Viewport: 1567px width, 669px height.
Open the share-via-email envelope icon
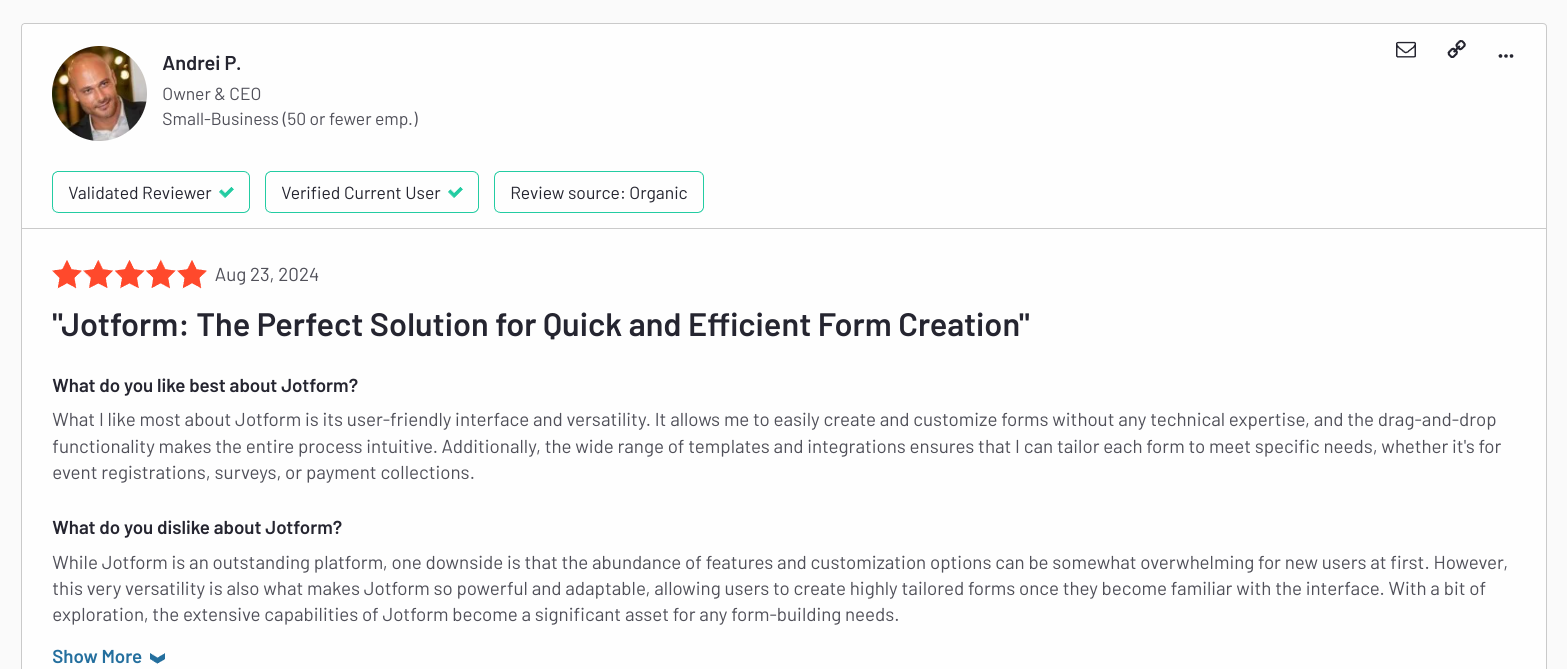(x=1406, y=48)
